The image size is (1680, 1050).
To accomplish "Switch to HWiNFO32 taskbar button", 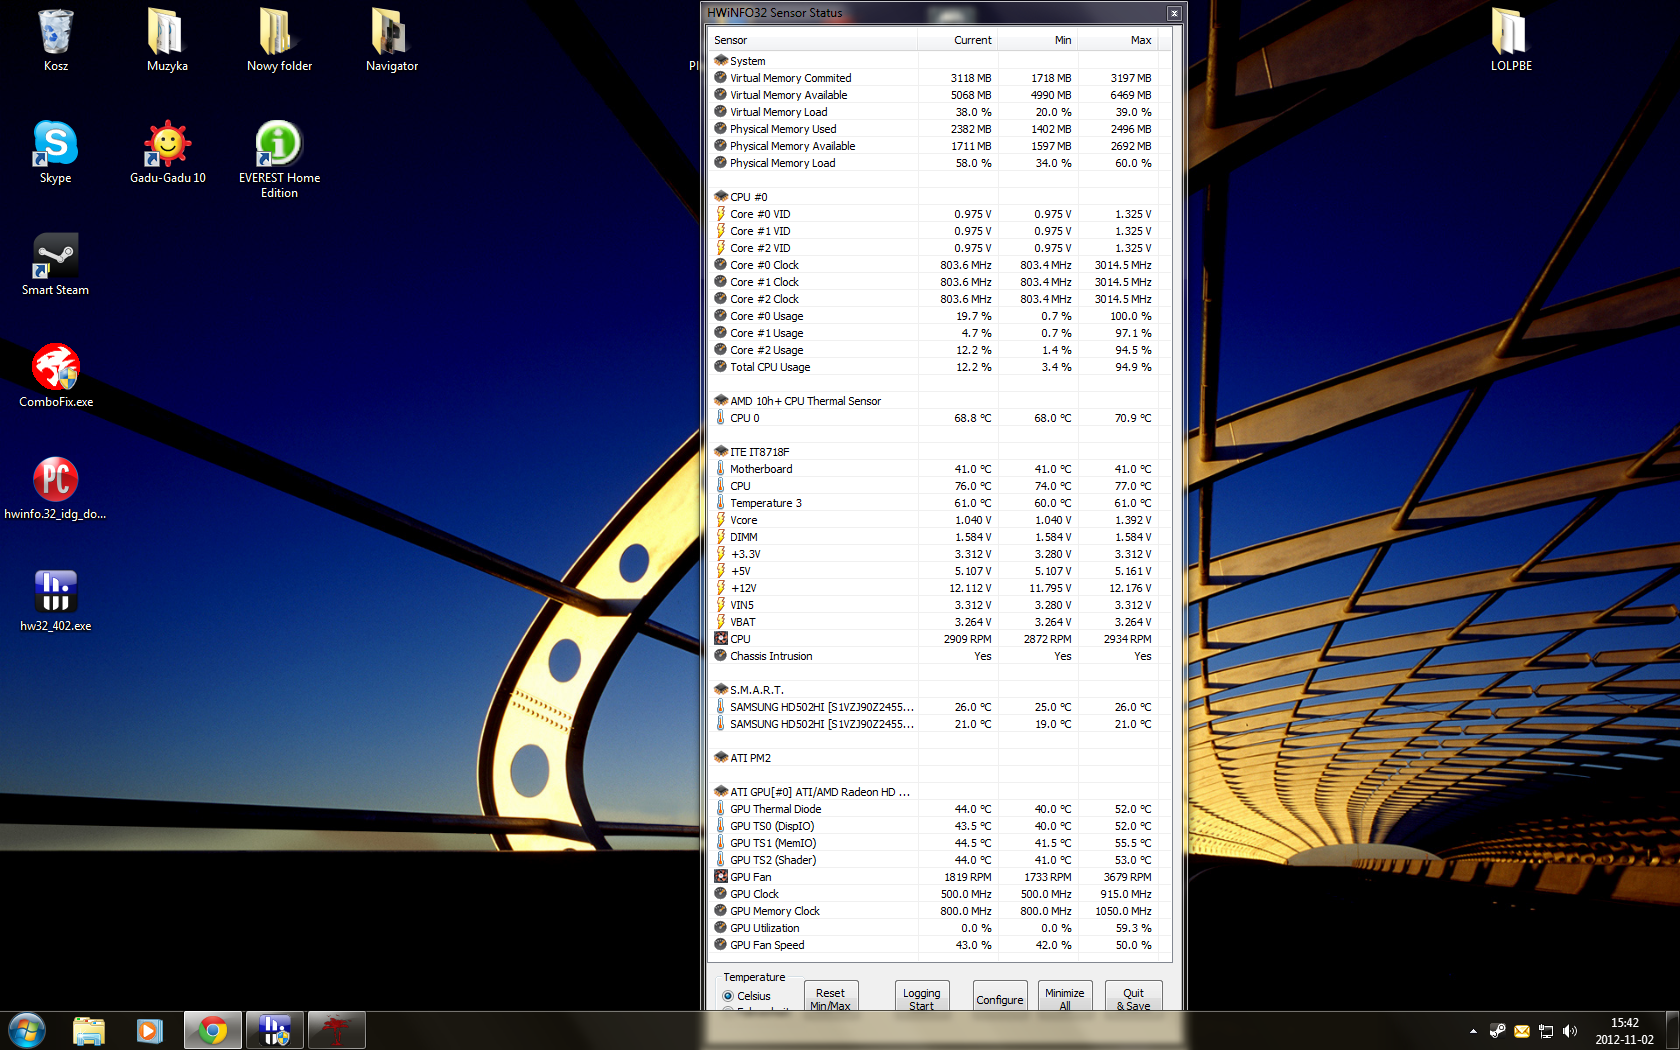I will pyautogui.click(x=274, y=1030).
